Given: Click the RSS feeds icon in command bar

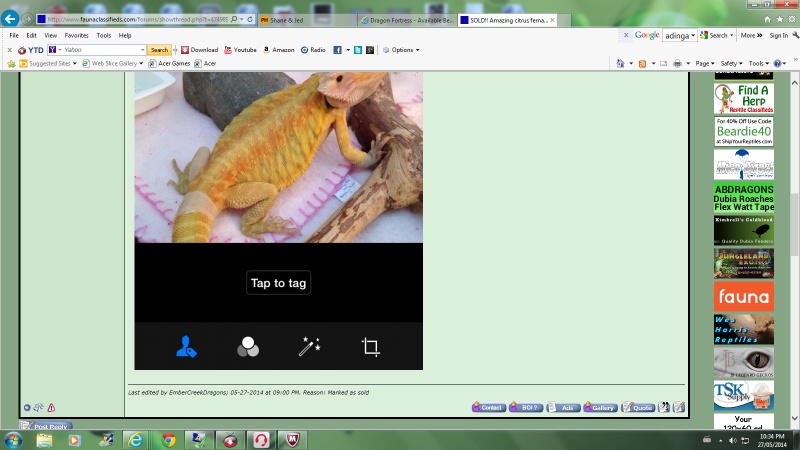Looking at the screenshot, I should (x=642, y=64).
